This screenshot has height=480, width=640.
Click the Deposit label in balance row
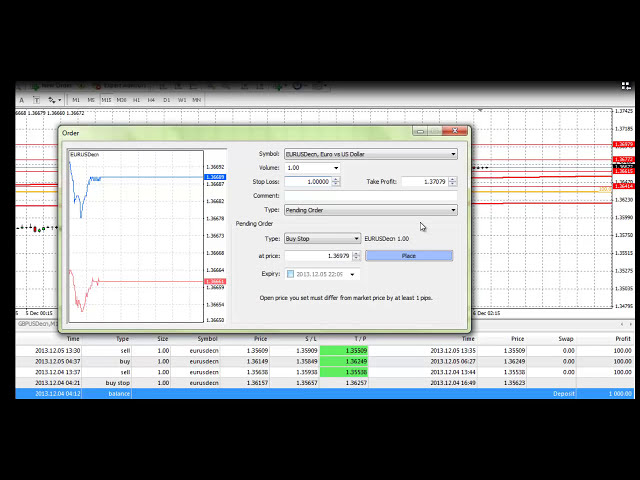[x=564, y=394]
